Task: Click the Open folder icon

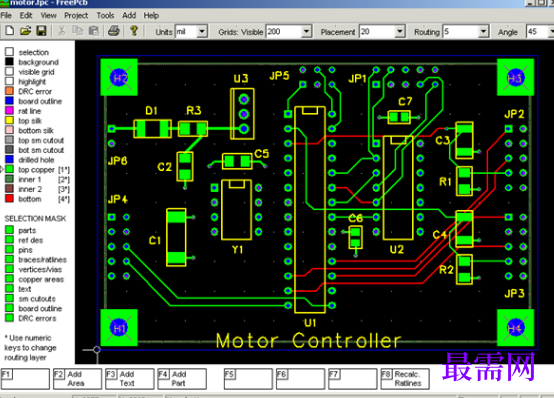Action: pyautogui.click(x=25, y=31)
